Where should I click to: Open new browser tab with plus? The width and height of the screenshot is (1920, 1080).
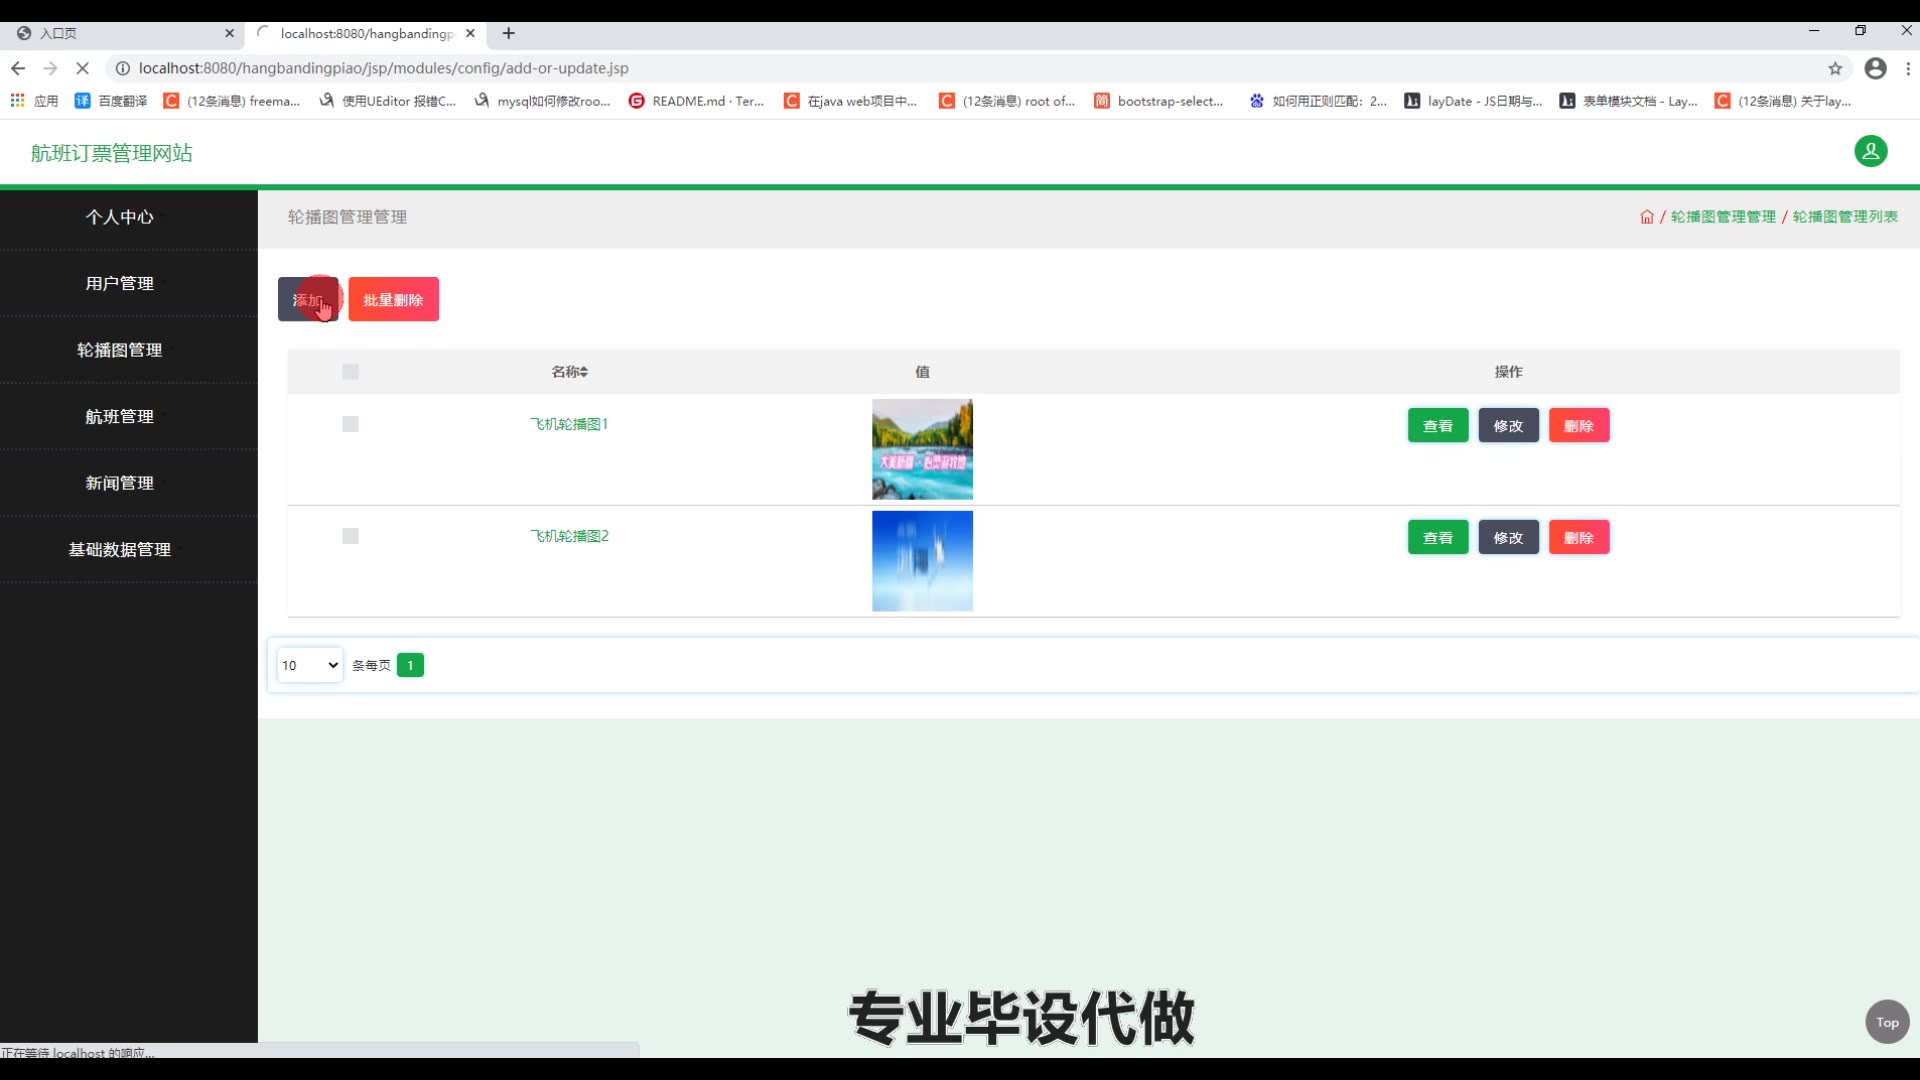508,33
